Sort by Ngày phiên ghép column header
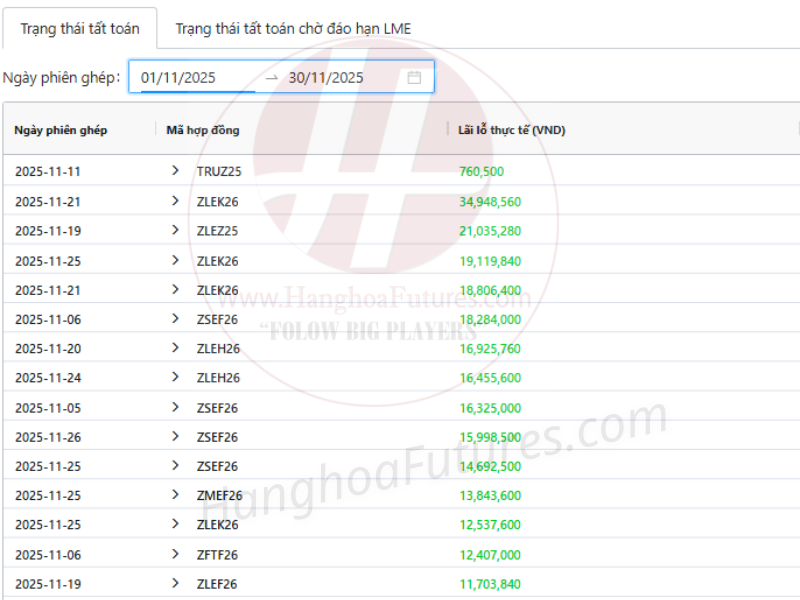This screenshot has width=800, height=600. click(61, 130)
